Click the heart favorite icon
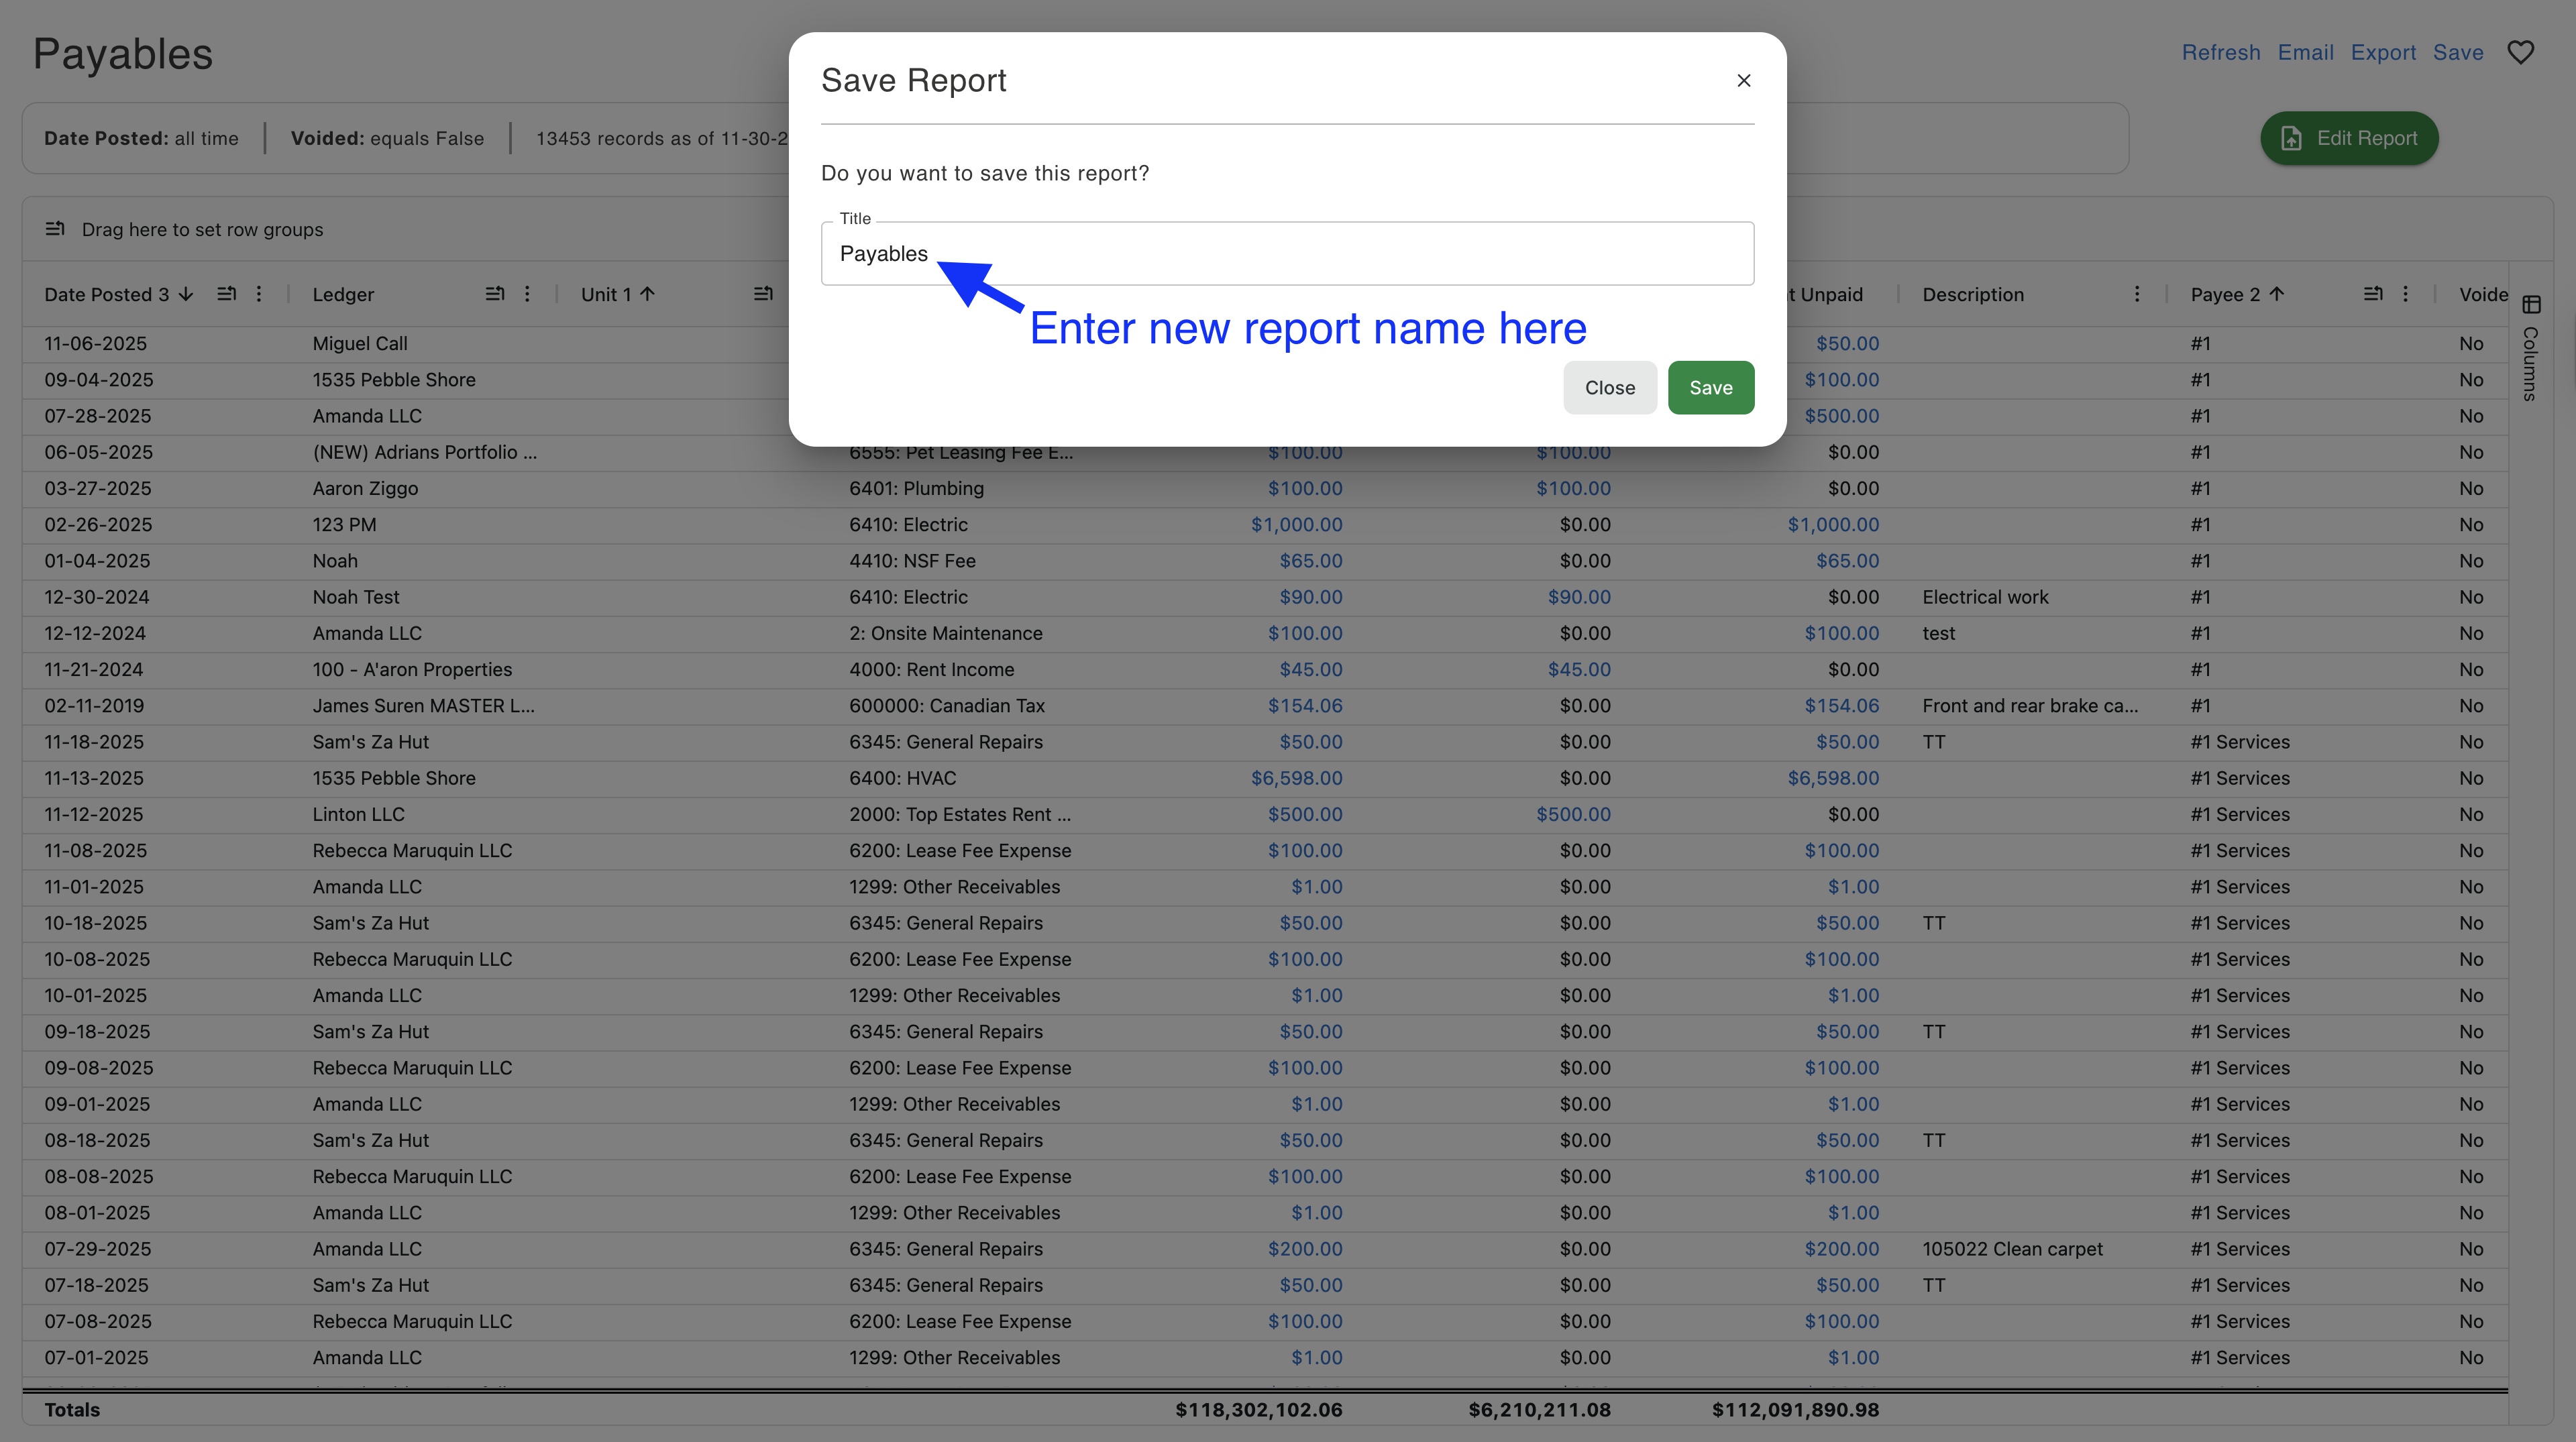The height and width of the screenshot is (1442, 2576). [x=2520, y=52]
